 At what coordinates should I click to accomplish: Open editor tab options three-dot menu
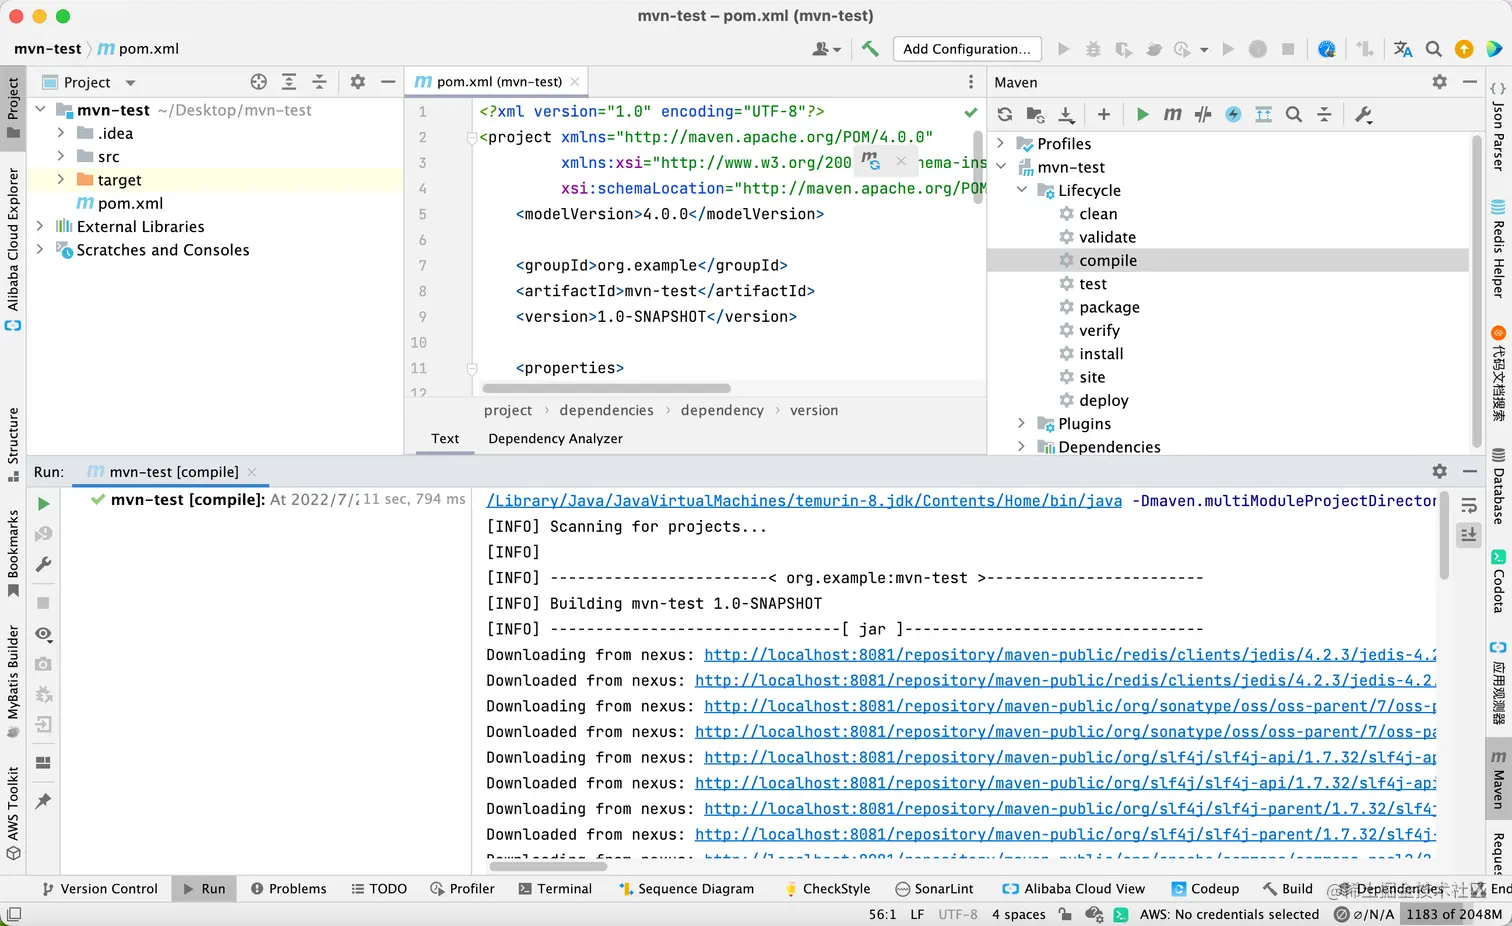pyautogui.click(x=970, y=82)
